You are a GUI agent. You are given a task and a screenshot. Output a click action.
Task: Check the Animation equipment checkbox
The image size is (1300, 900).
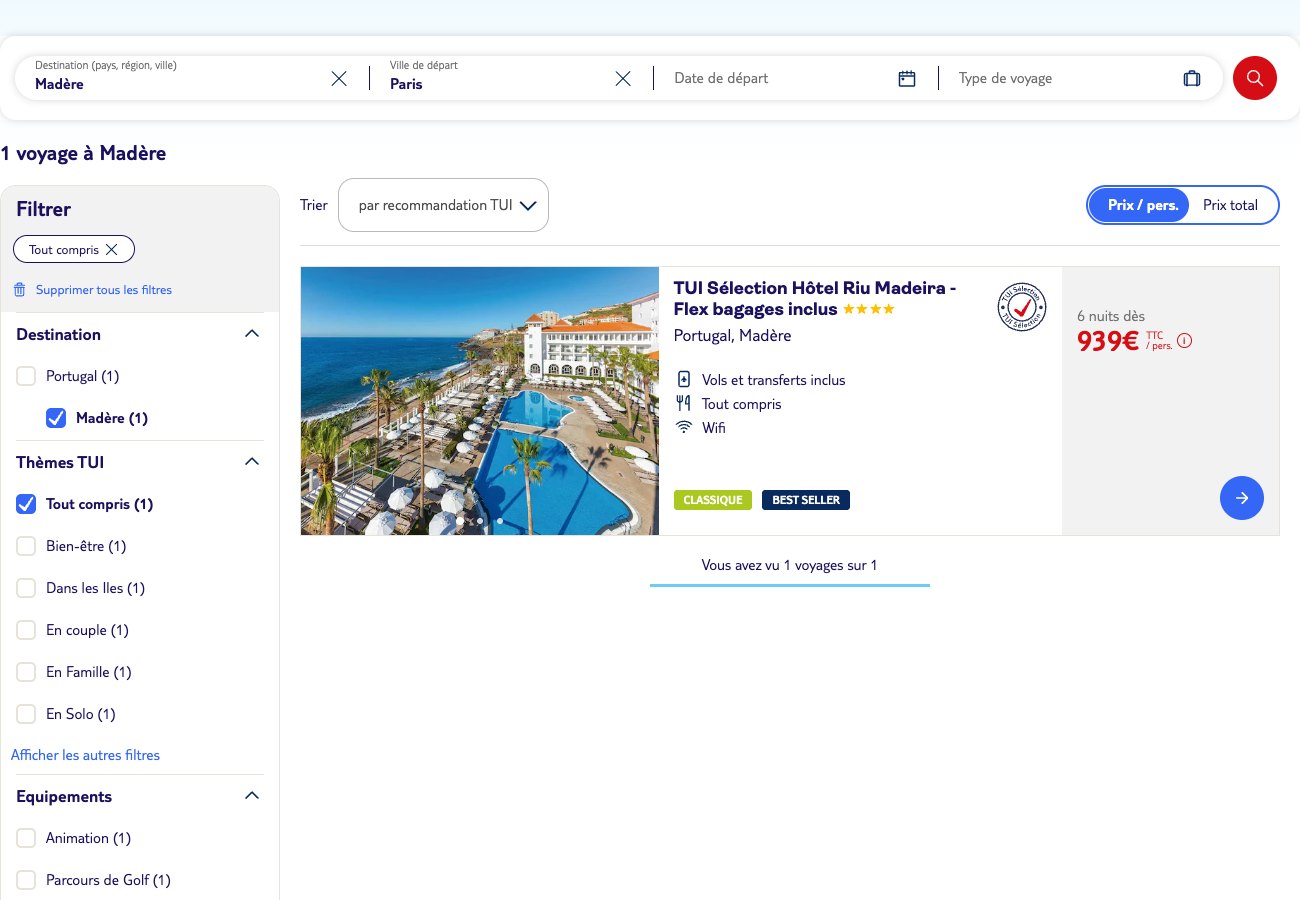(x=26, y=838)
